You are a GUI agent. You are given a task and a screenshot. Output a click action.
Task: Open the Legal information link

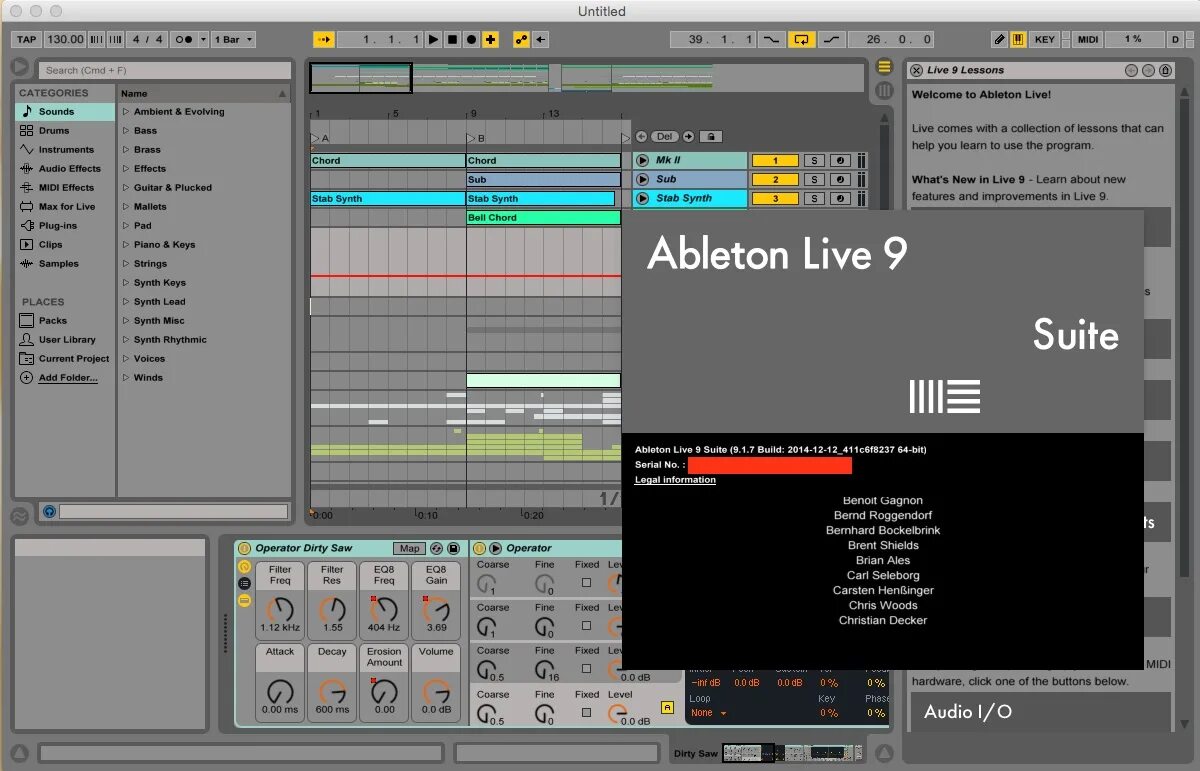coord(675,480)
